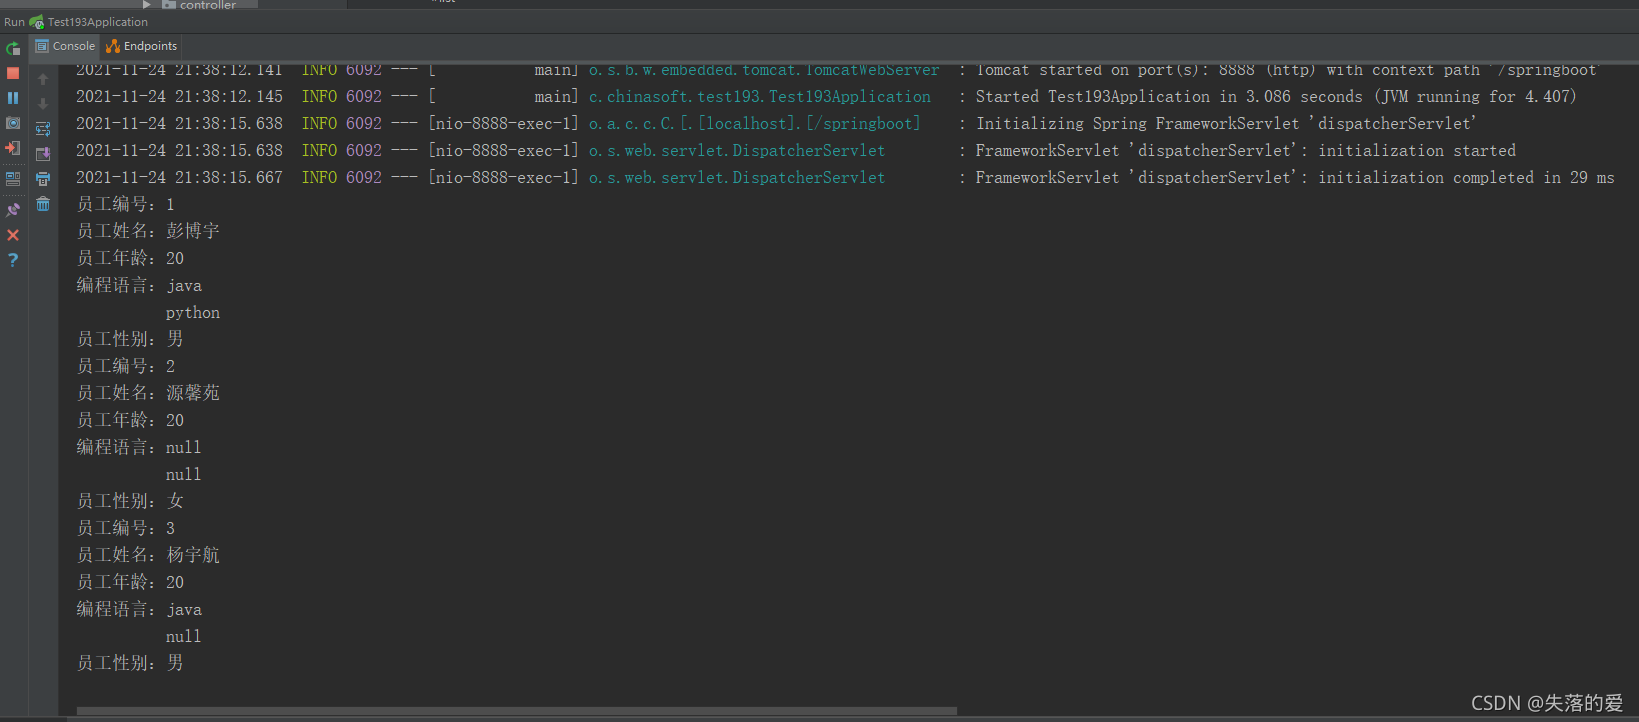The height and width of the screenshot is (722, 1639).
Task: Click the 'initialization completed in 29 ms' message
Action: tap(1294, 177)
